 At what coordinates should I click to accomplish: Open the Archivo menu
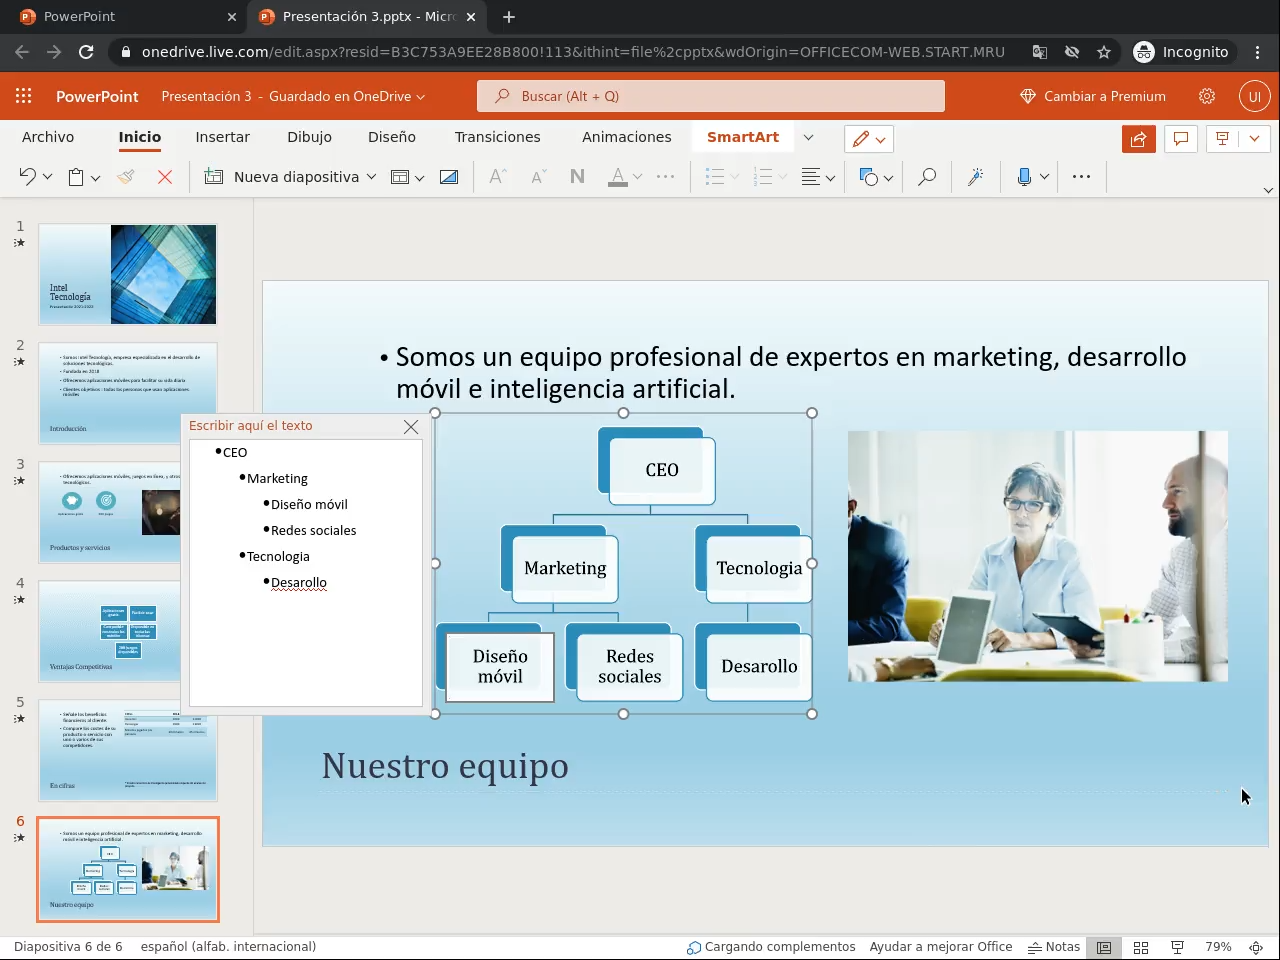tap(48, 137)
